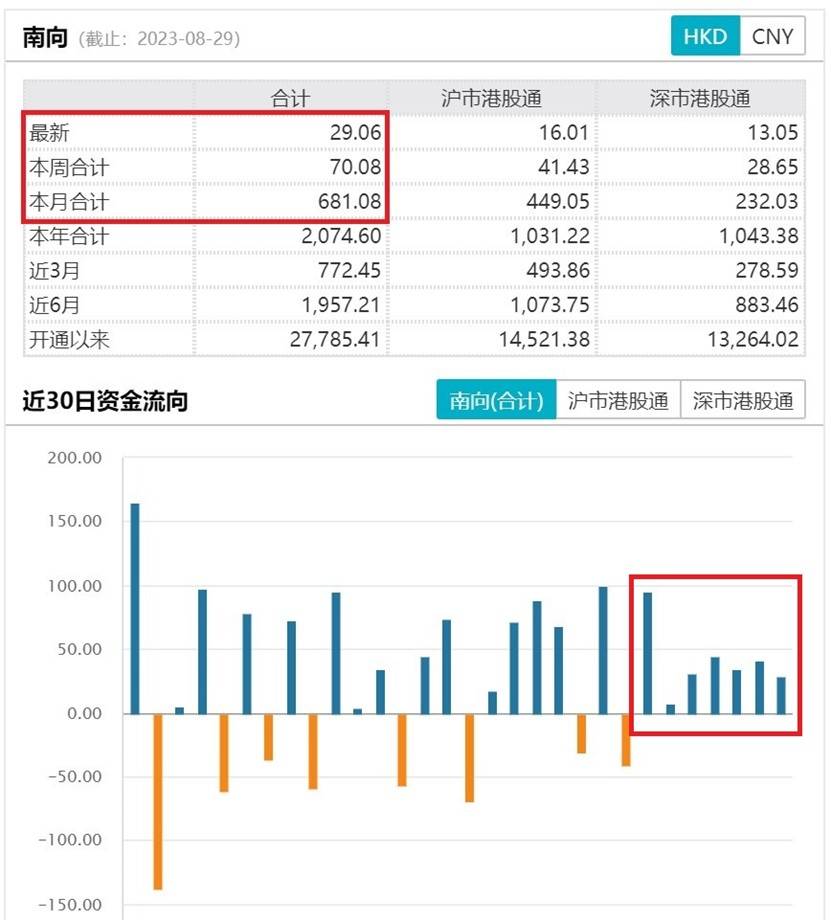The height and width of the screenshot is (920, 831).
Task: Click the 深市港股通 table column header
Action: point(700,98)
